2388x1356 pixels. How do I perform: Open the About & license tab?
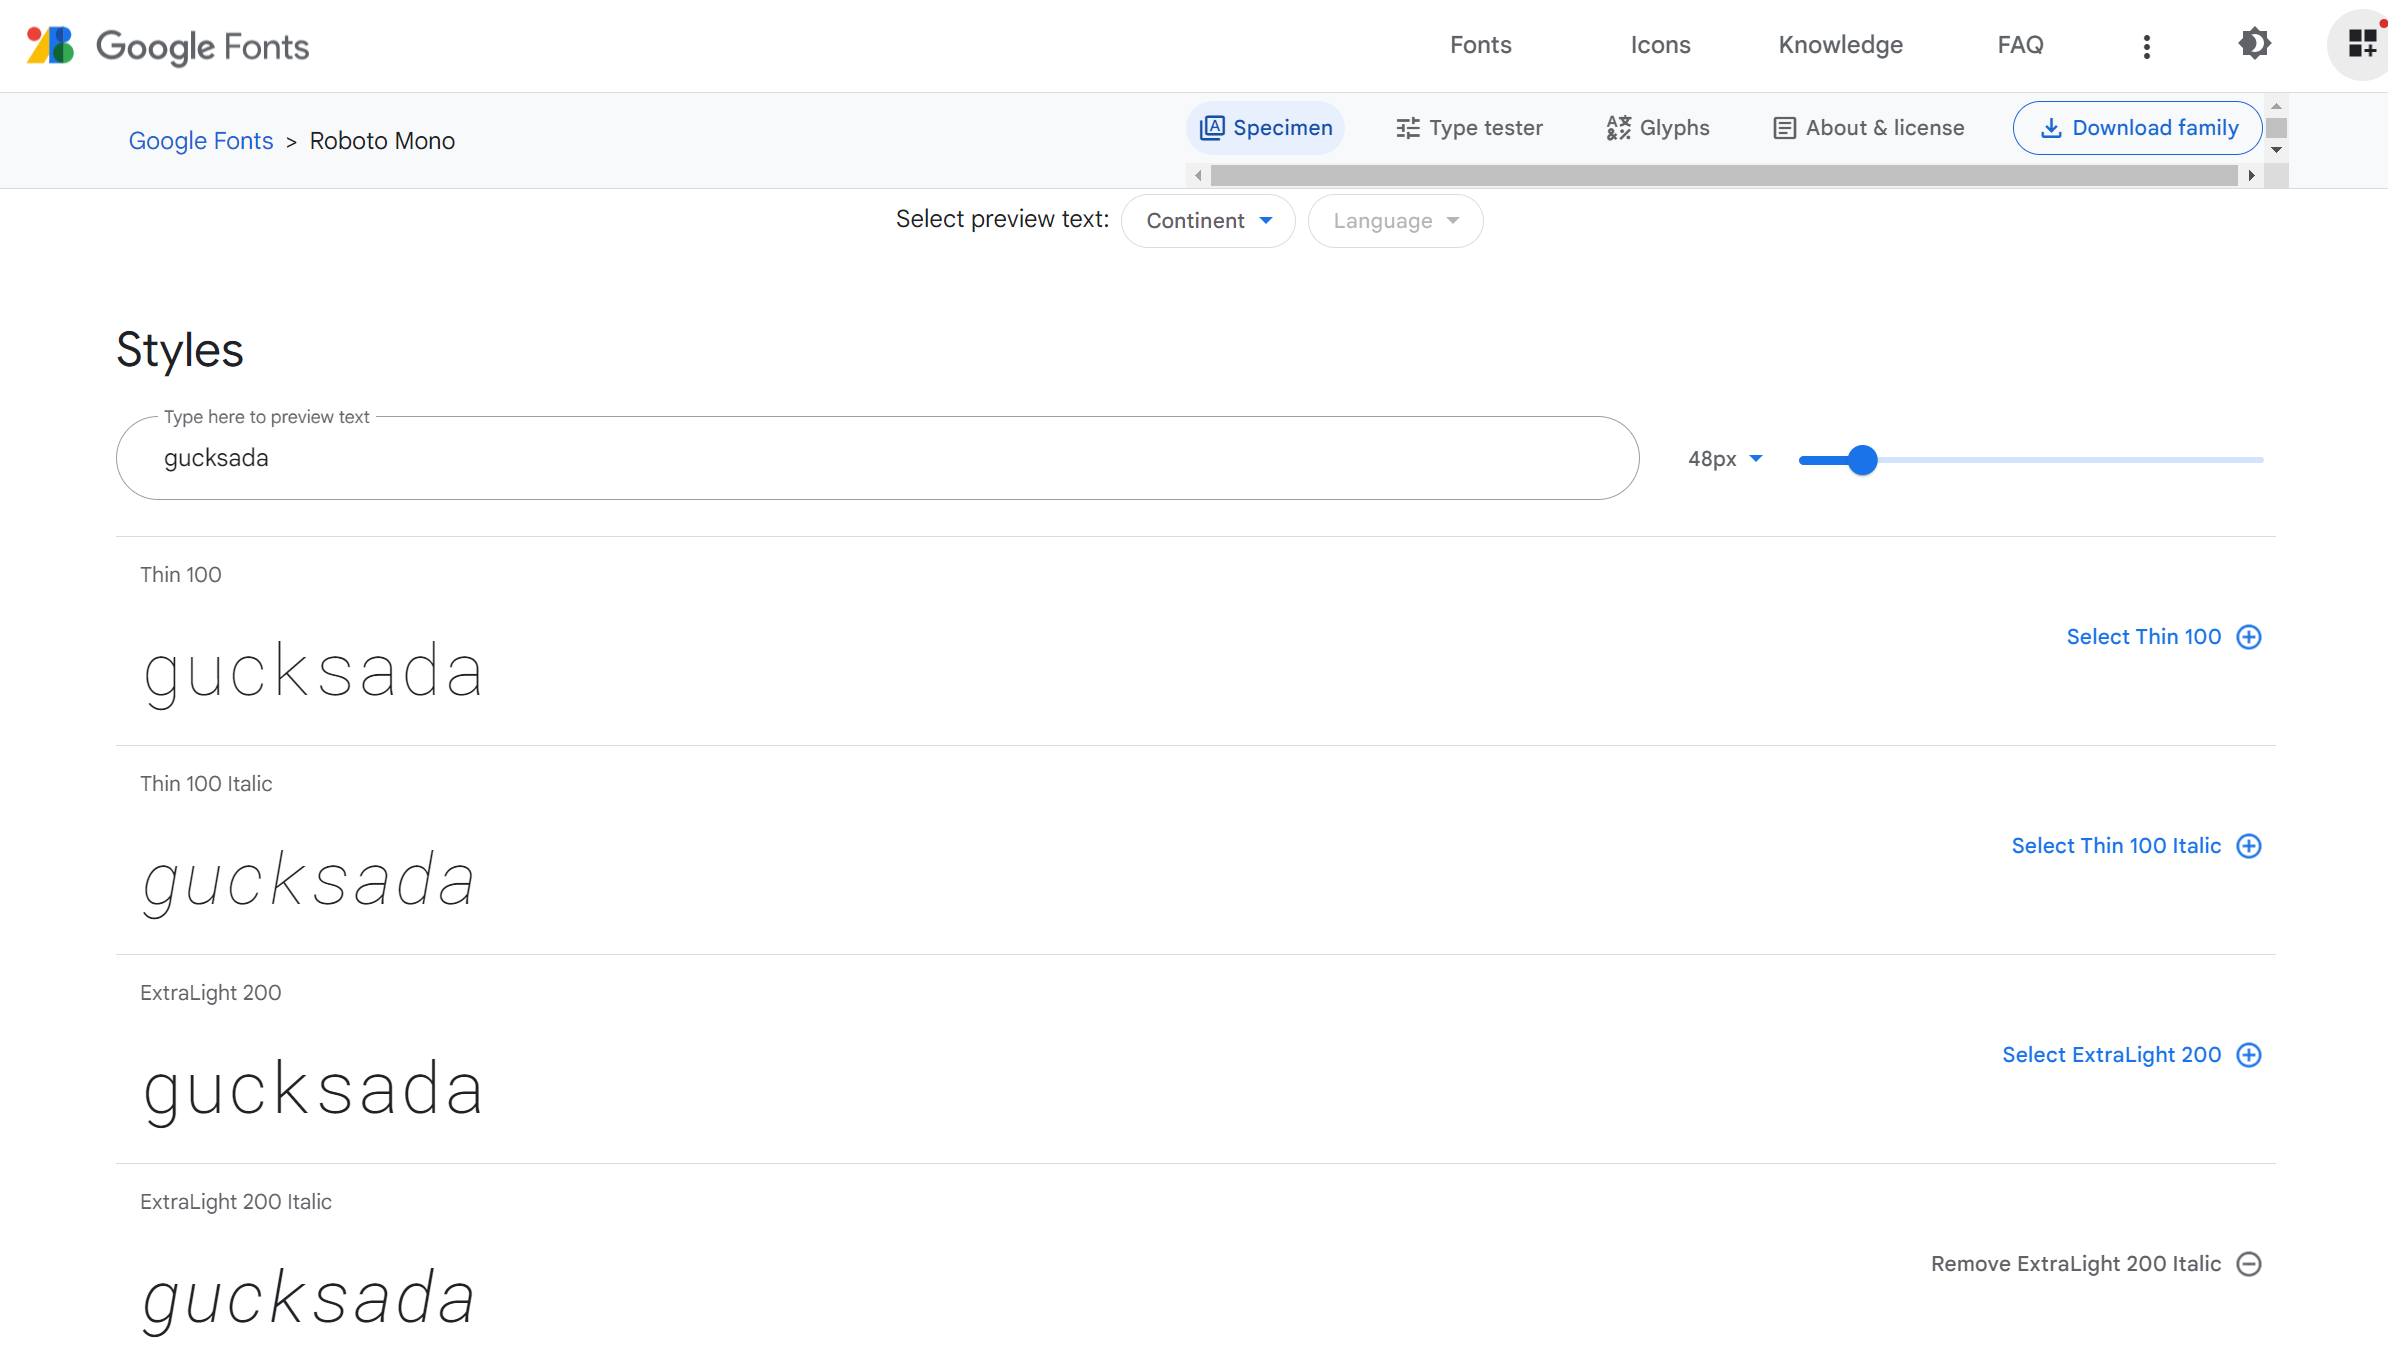tap(1868, 128)
